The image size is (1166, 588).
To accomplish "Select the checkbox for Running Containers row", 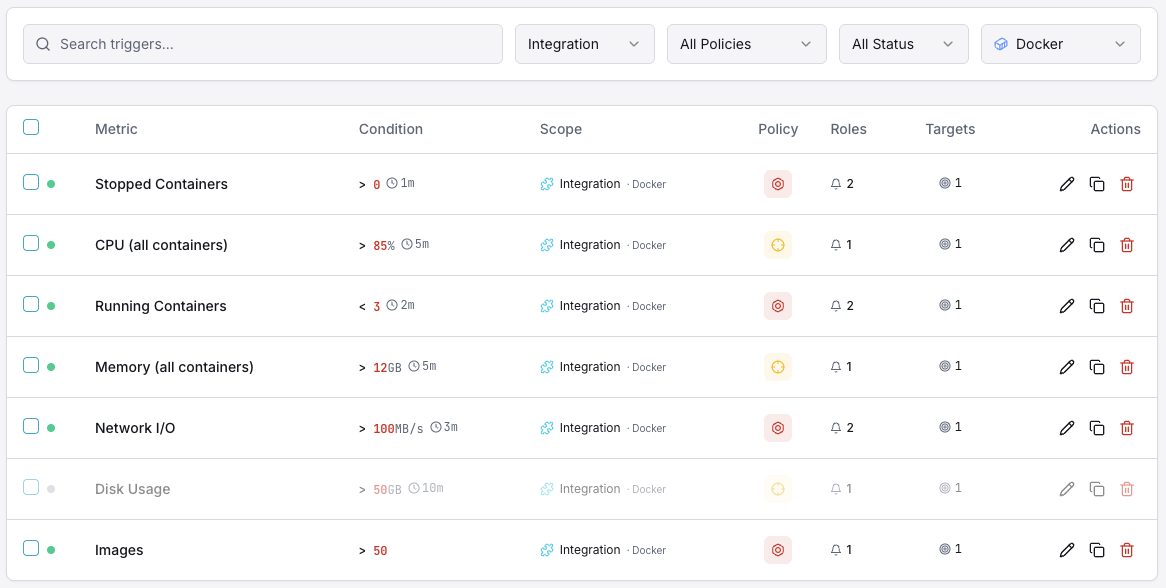I will click(31, 306).
